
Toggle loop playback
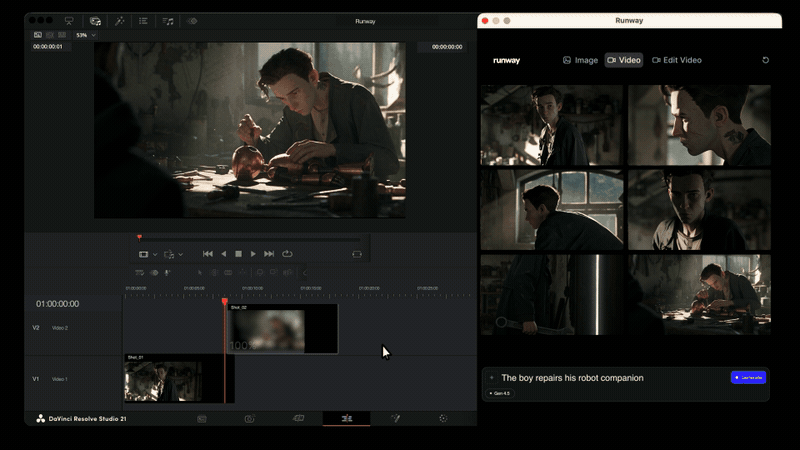[x=287, y=254]
